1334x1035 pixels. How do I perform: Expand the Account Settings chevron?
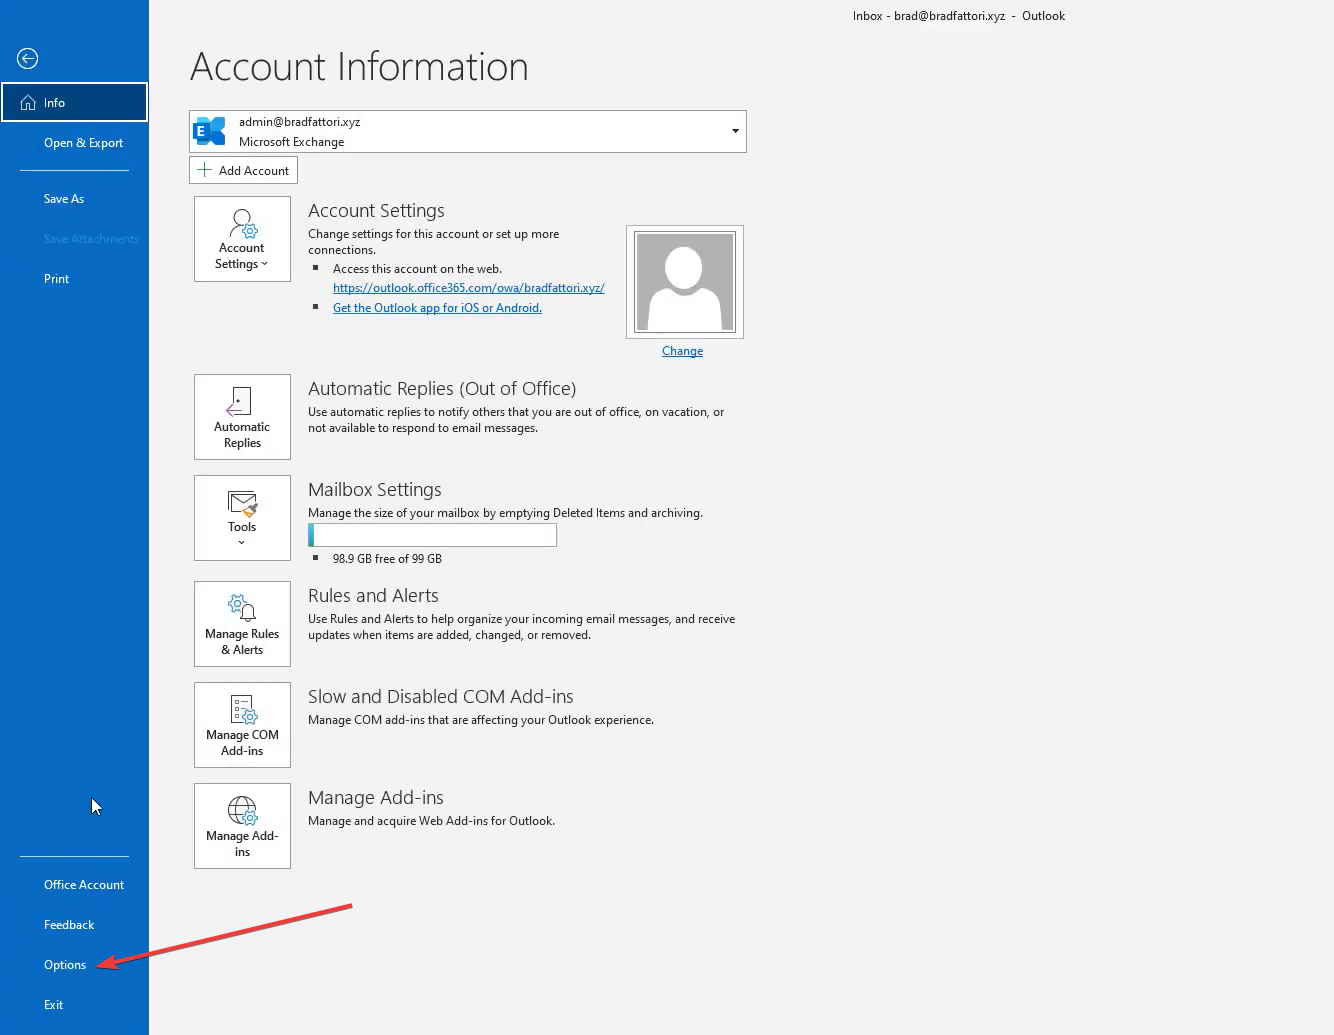[265, 264]
